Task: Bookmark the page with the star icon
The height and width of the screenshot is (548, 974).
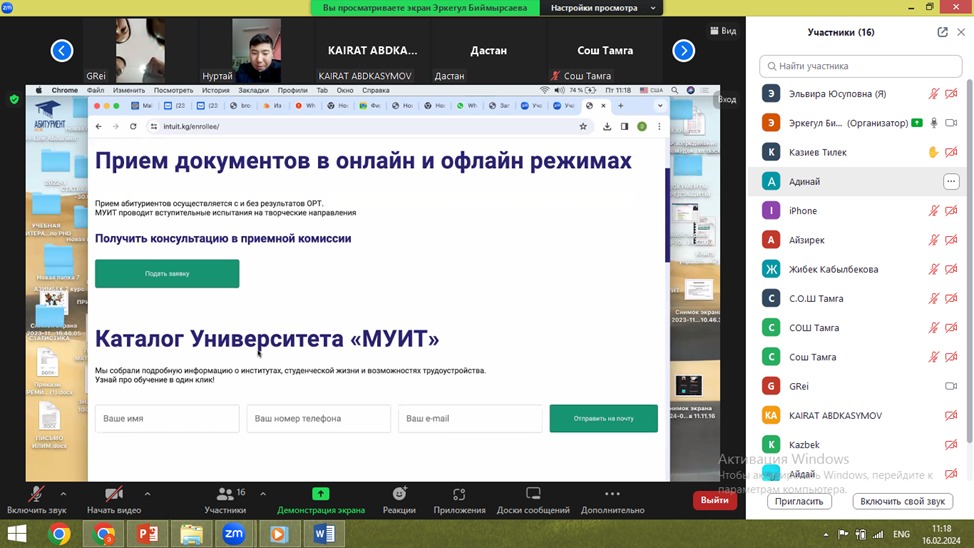Action: pyautogui.click(x=583, y=126)
